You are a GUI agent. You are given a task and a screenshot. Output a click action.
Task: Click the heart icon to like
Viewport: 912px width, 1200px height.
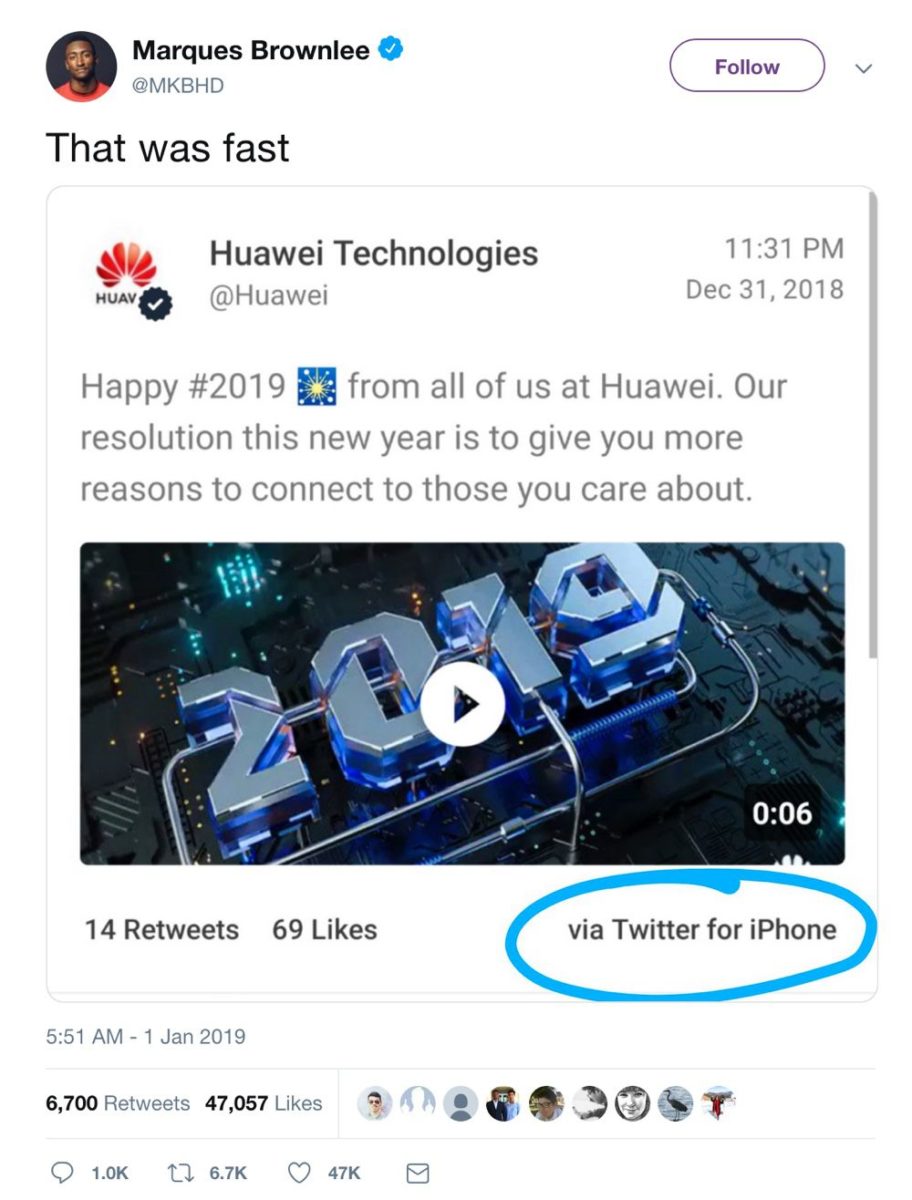[299, 1171]
